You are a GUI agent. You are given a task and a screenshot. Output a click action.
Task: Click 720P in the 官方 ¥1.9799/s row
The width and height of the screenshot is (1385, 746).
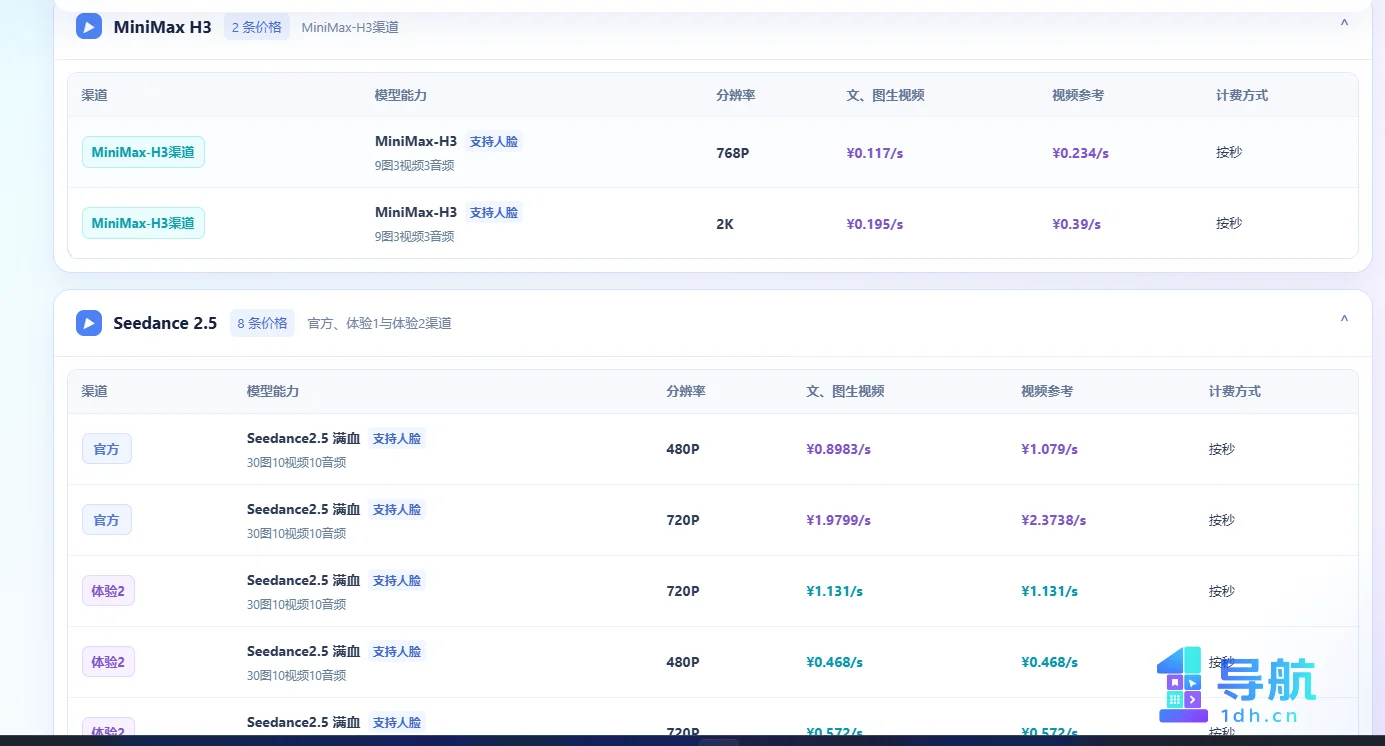[683, 520]
